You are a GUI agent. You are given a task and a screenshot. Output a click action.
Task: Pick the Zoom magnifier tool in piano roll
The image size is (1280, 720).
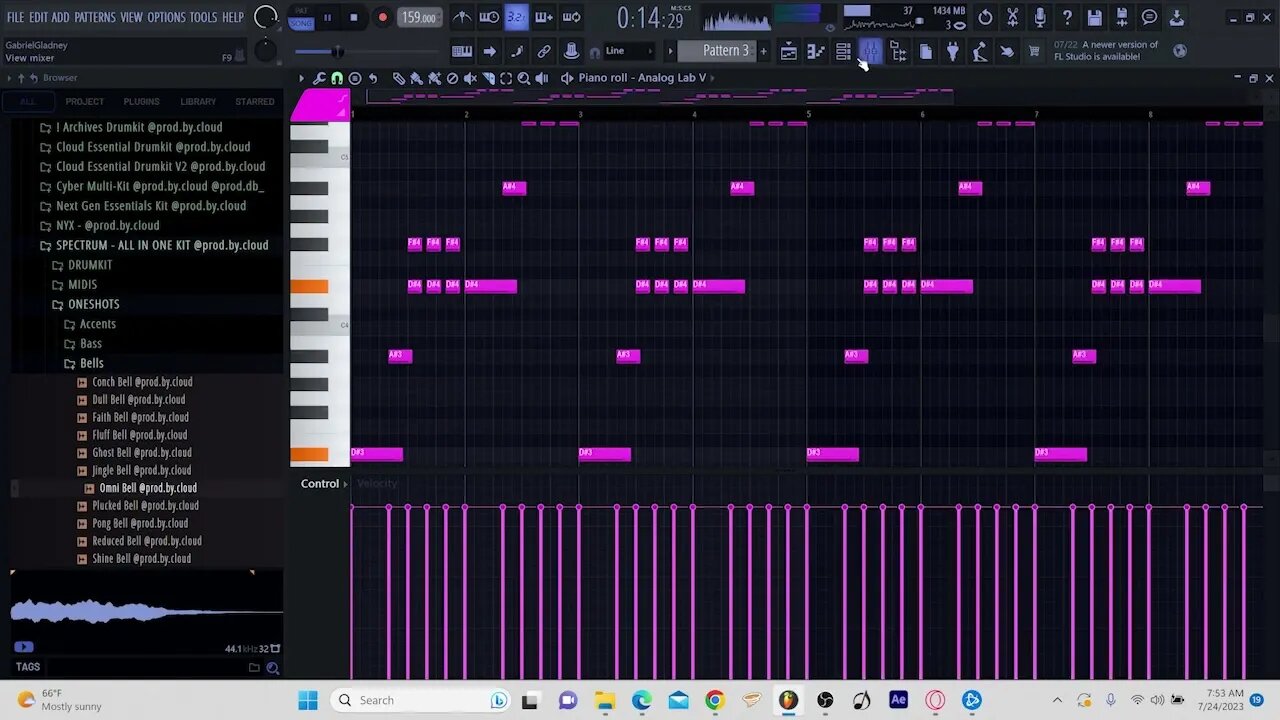(x=524, y=78)
